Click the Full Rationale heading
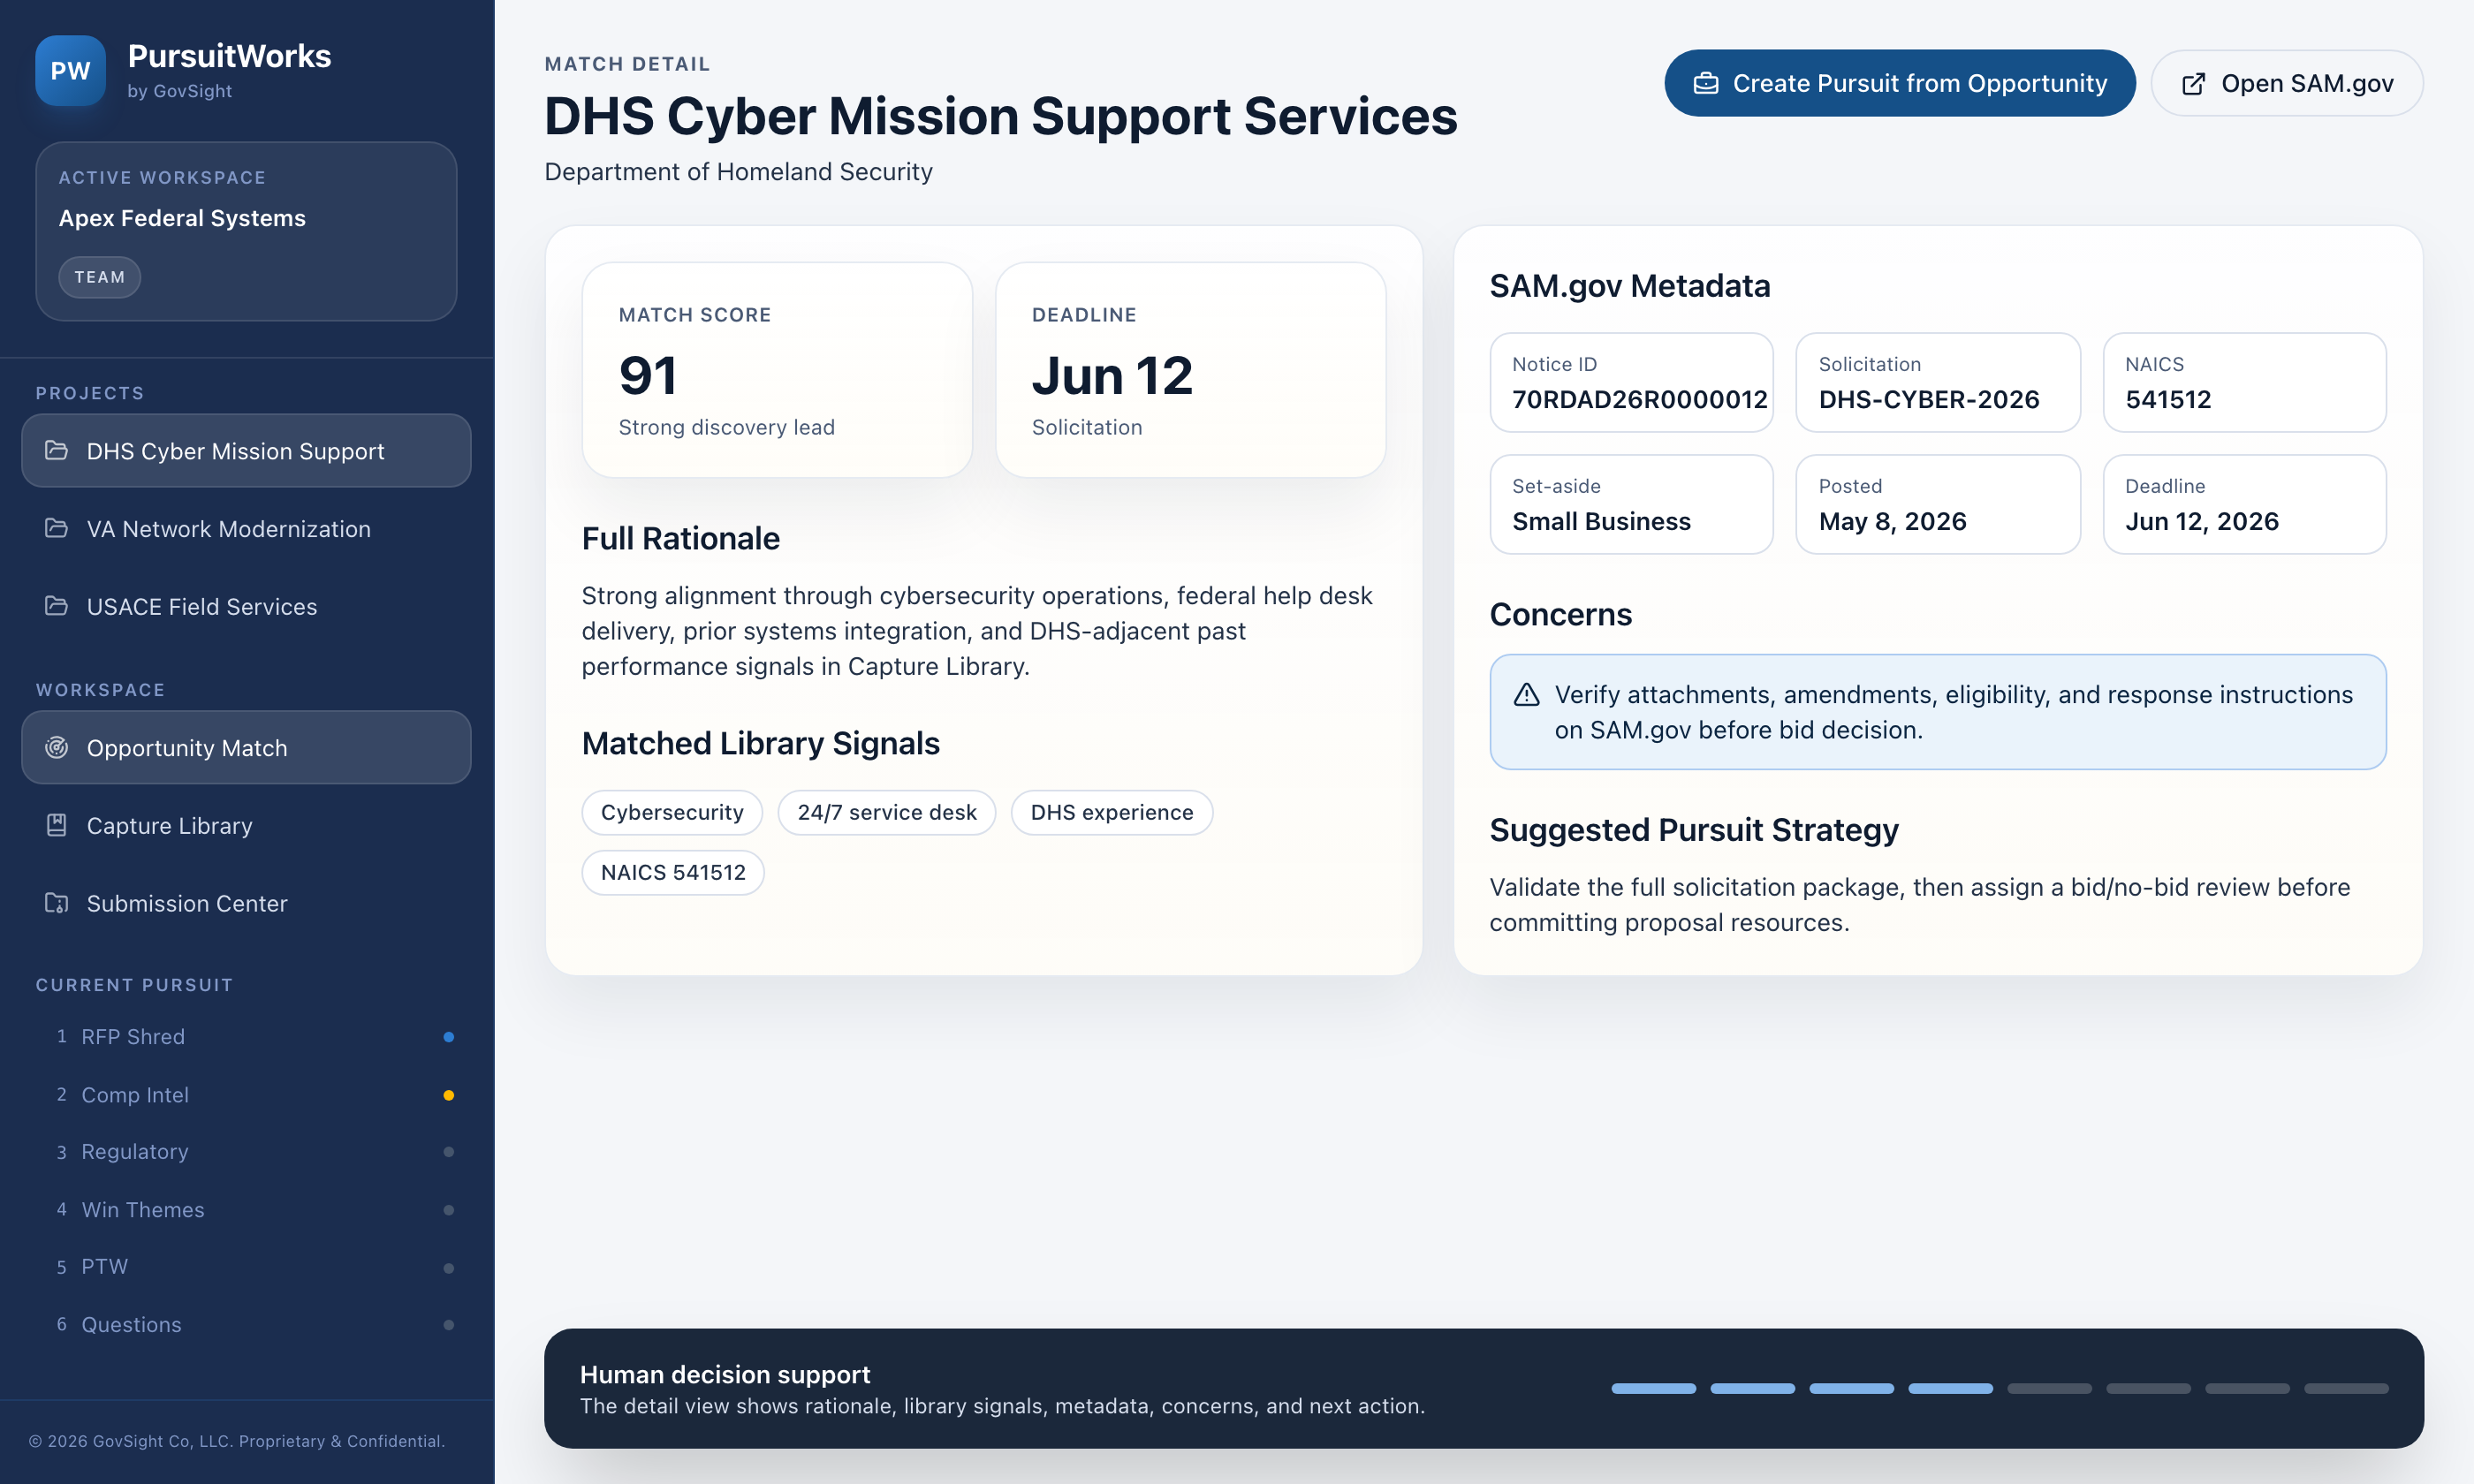The width and height of the screenshot is (2474, 1484). pyautogui.click(x=680, y=538)
